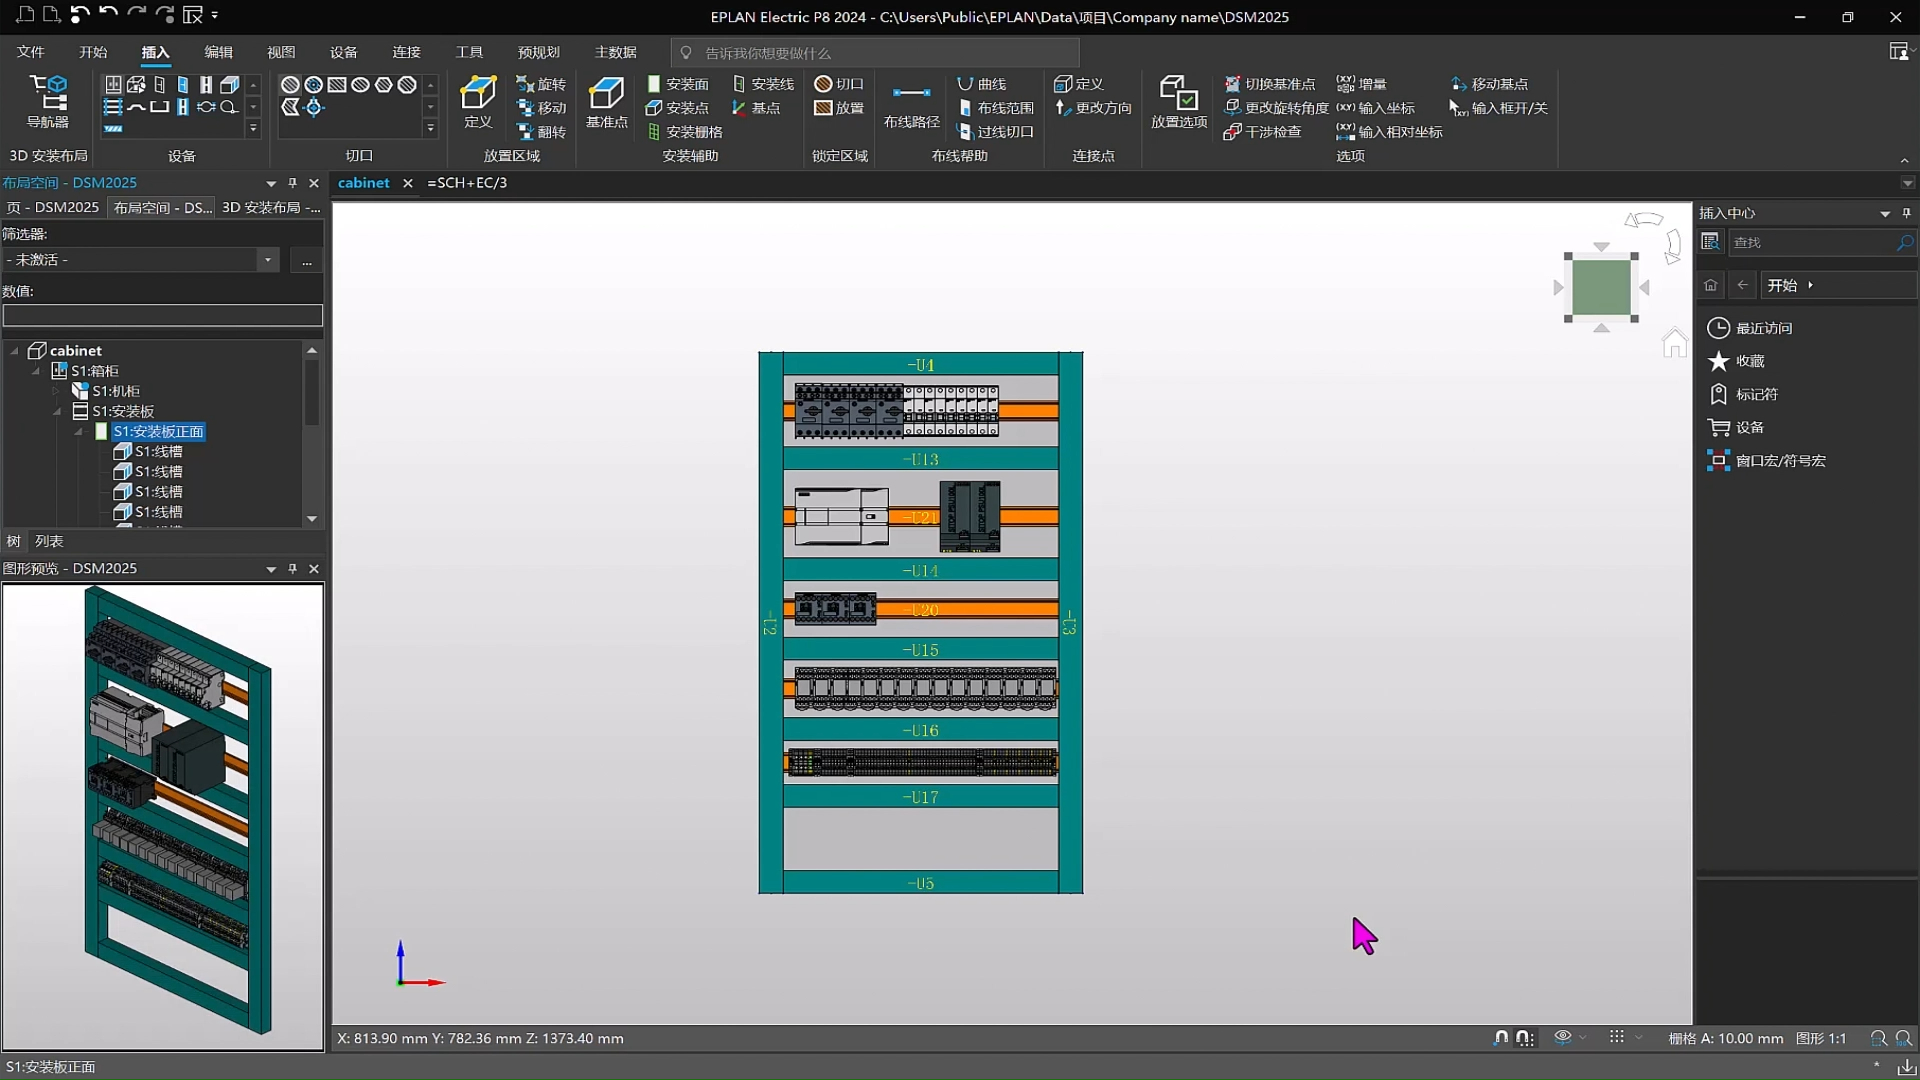
Task: Click the home icon in Insert Center
Action: coord(1711,285)
